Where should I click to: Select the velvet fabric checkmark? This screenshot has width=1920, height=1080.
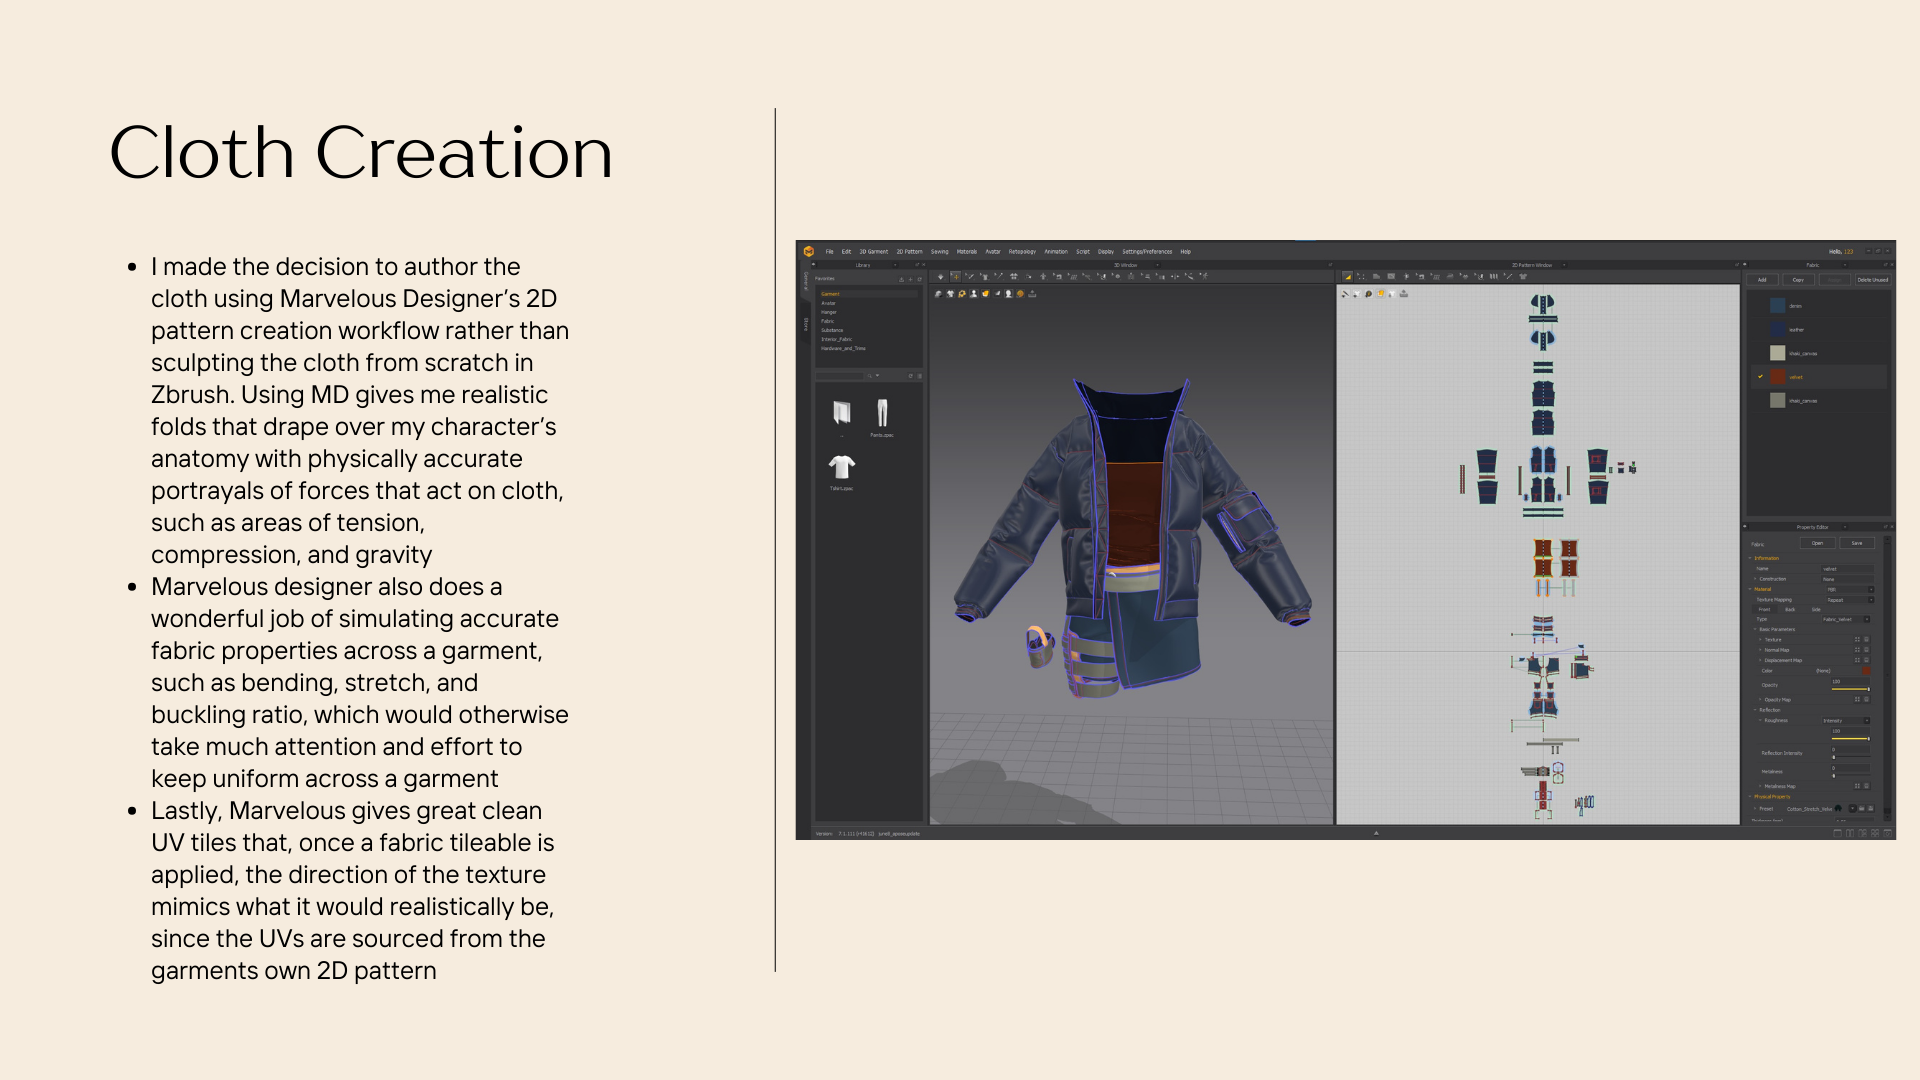[x=1760, y=377]
